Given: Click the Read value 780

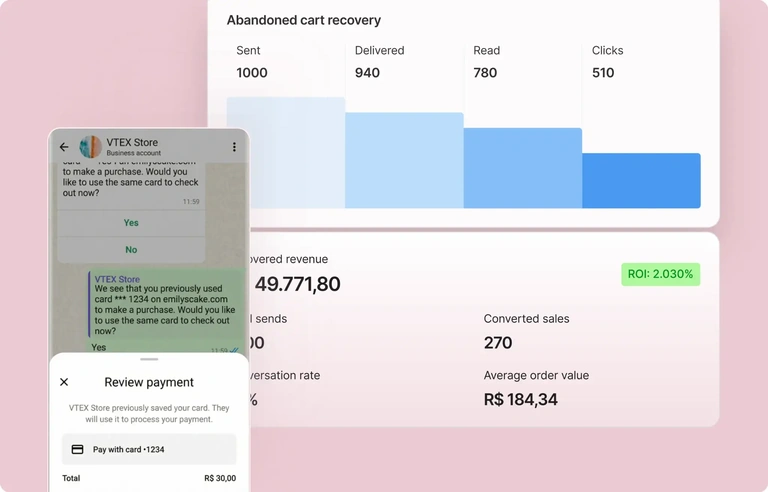Looking at the screenshot, I should 485,73.
